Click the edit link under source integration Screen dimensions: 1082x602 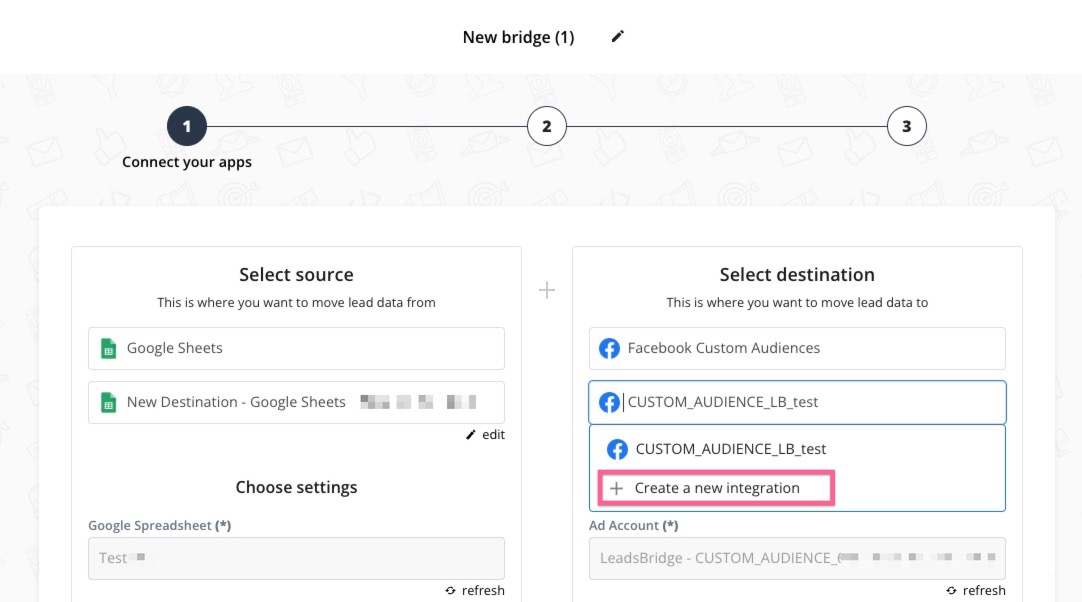[493, 435]
